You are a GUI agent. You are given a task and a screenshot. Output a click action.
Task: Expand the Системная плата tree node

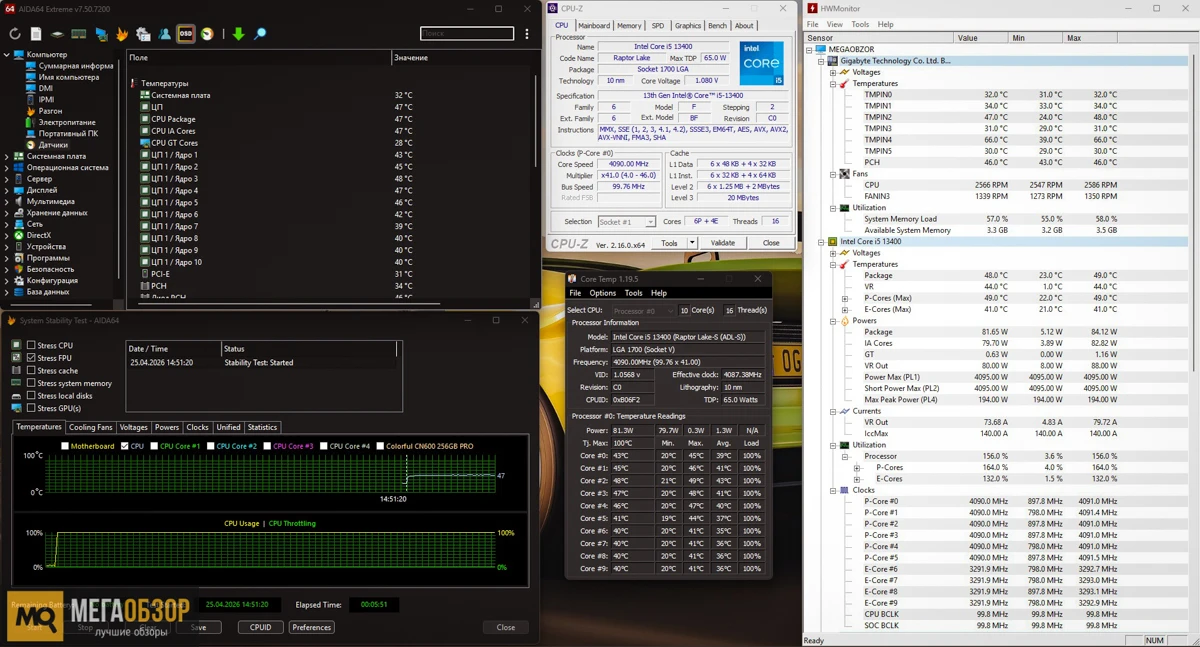(x=7, y=156)
